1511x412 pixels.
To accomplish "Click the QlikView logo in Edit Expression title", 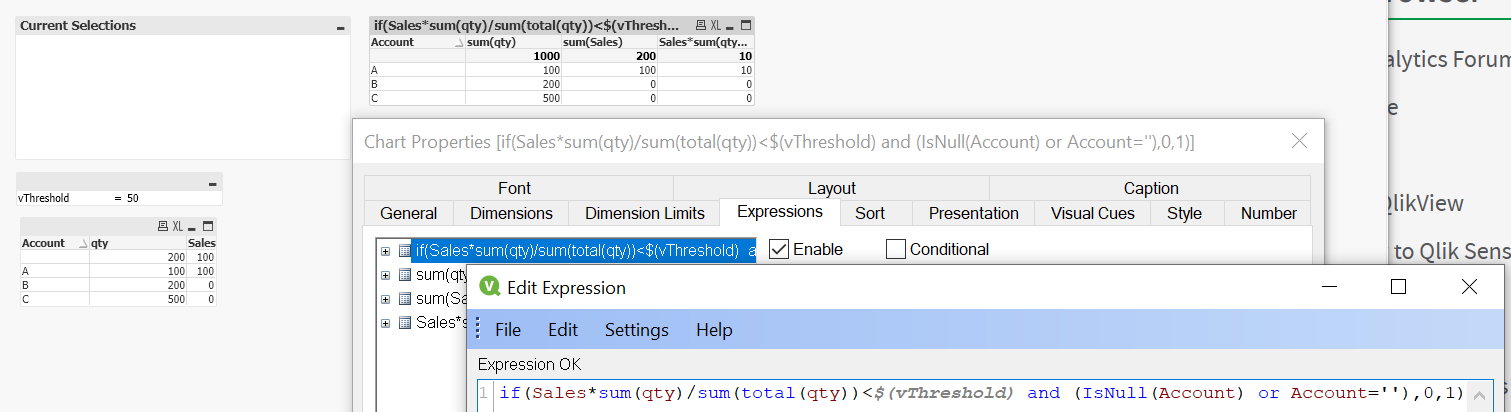I will coord(489,288).
